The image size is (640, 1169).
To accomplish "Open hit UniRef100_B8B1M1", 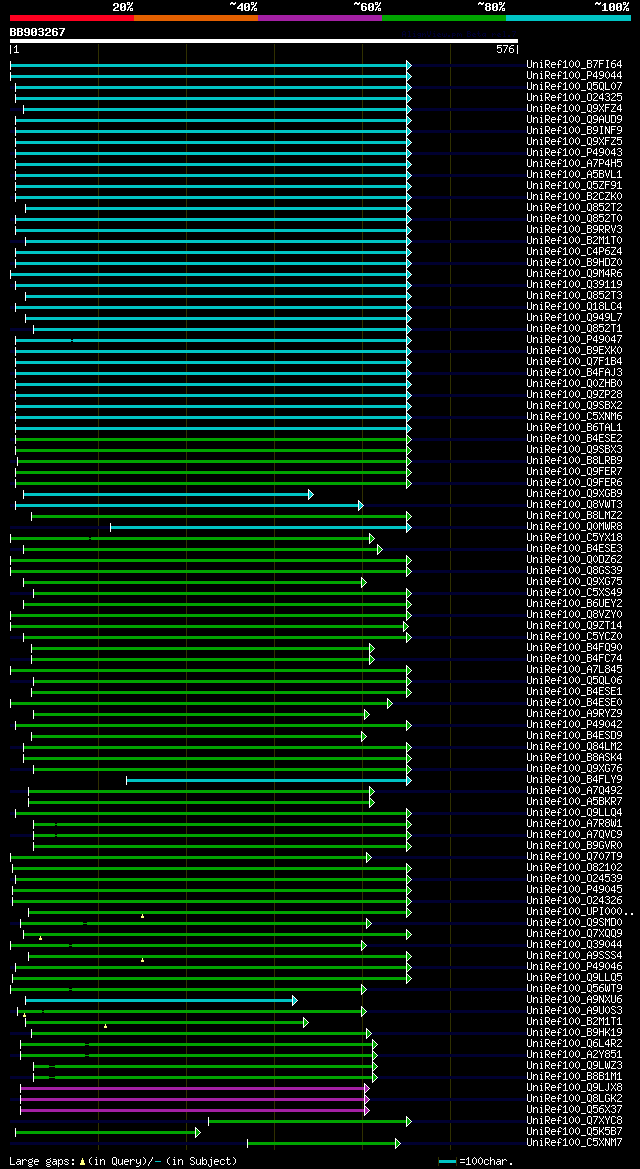I will tap(574, 1077).
